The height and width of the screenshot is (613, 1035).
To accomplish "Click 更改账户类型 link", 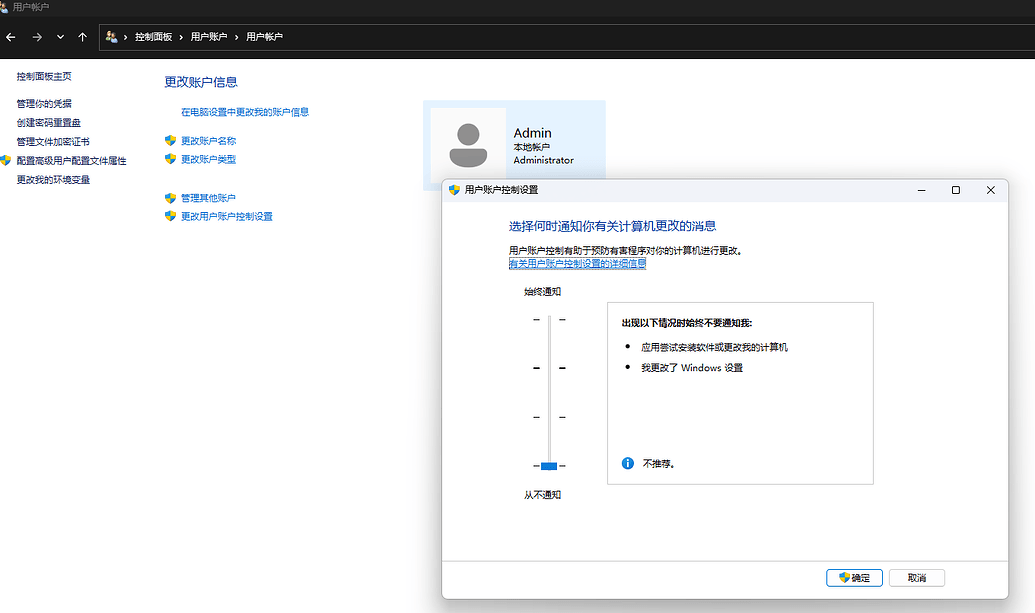I will (209, 159).
